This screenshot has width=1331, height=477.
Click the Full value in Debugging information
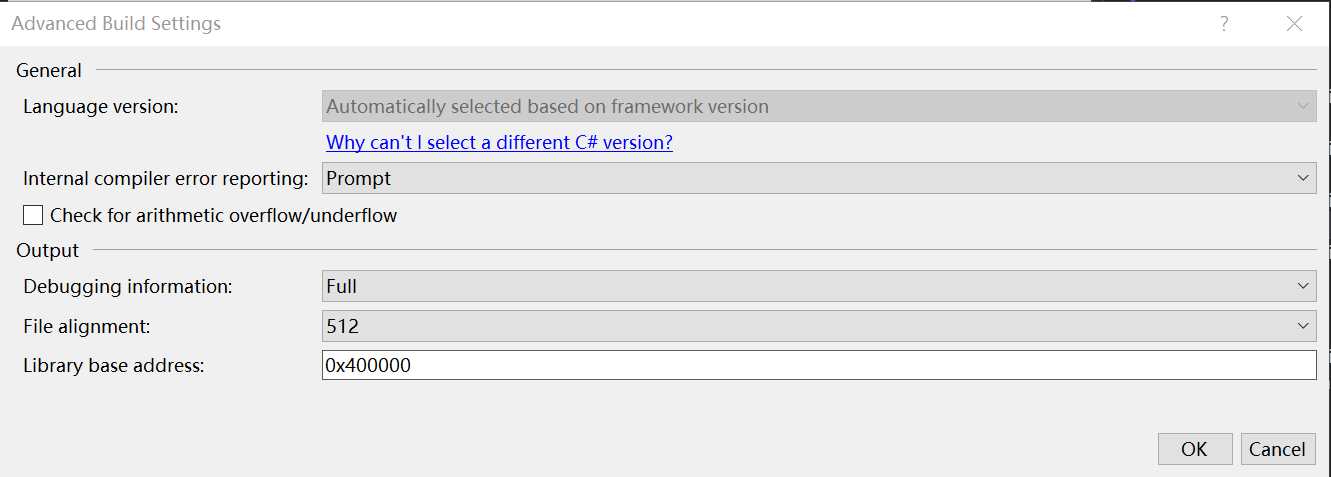[342, 286]
